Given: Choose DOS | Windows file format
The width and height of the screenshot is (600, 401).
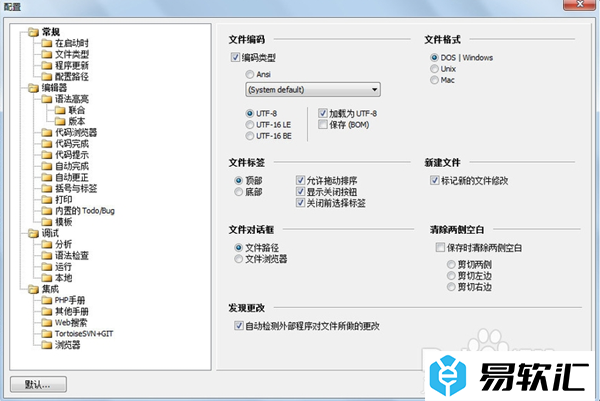Looking at the screenshot, I should tap(434, 57).
